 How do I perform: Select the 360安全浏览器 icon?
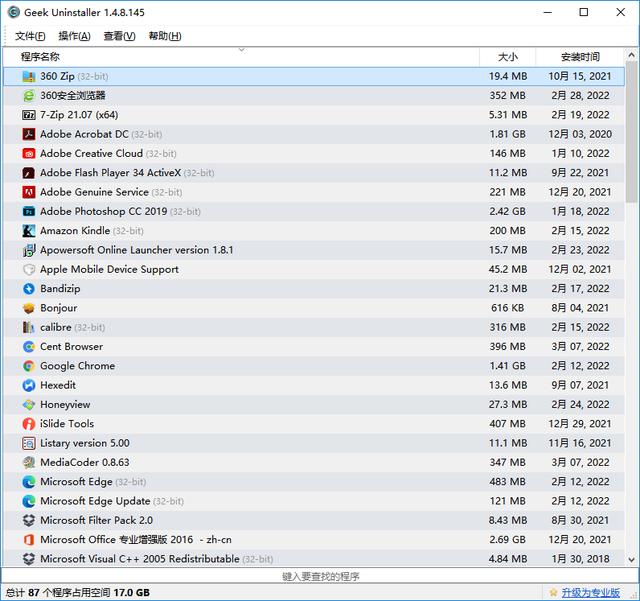(x=30, y=96)
